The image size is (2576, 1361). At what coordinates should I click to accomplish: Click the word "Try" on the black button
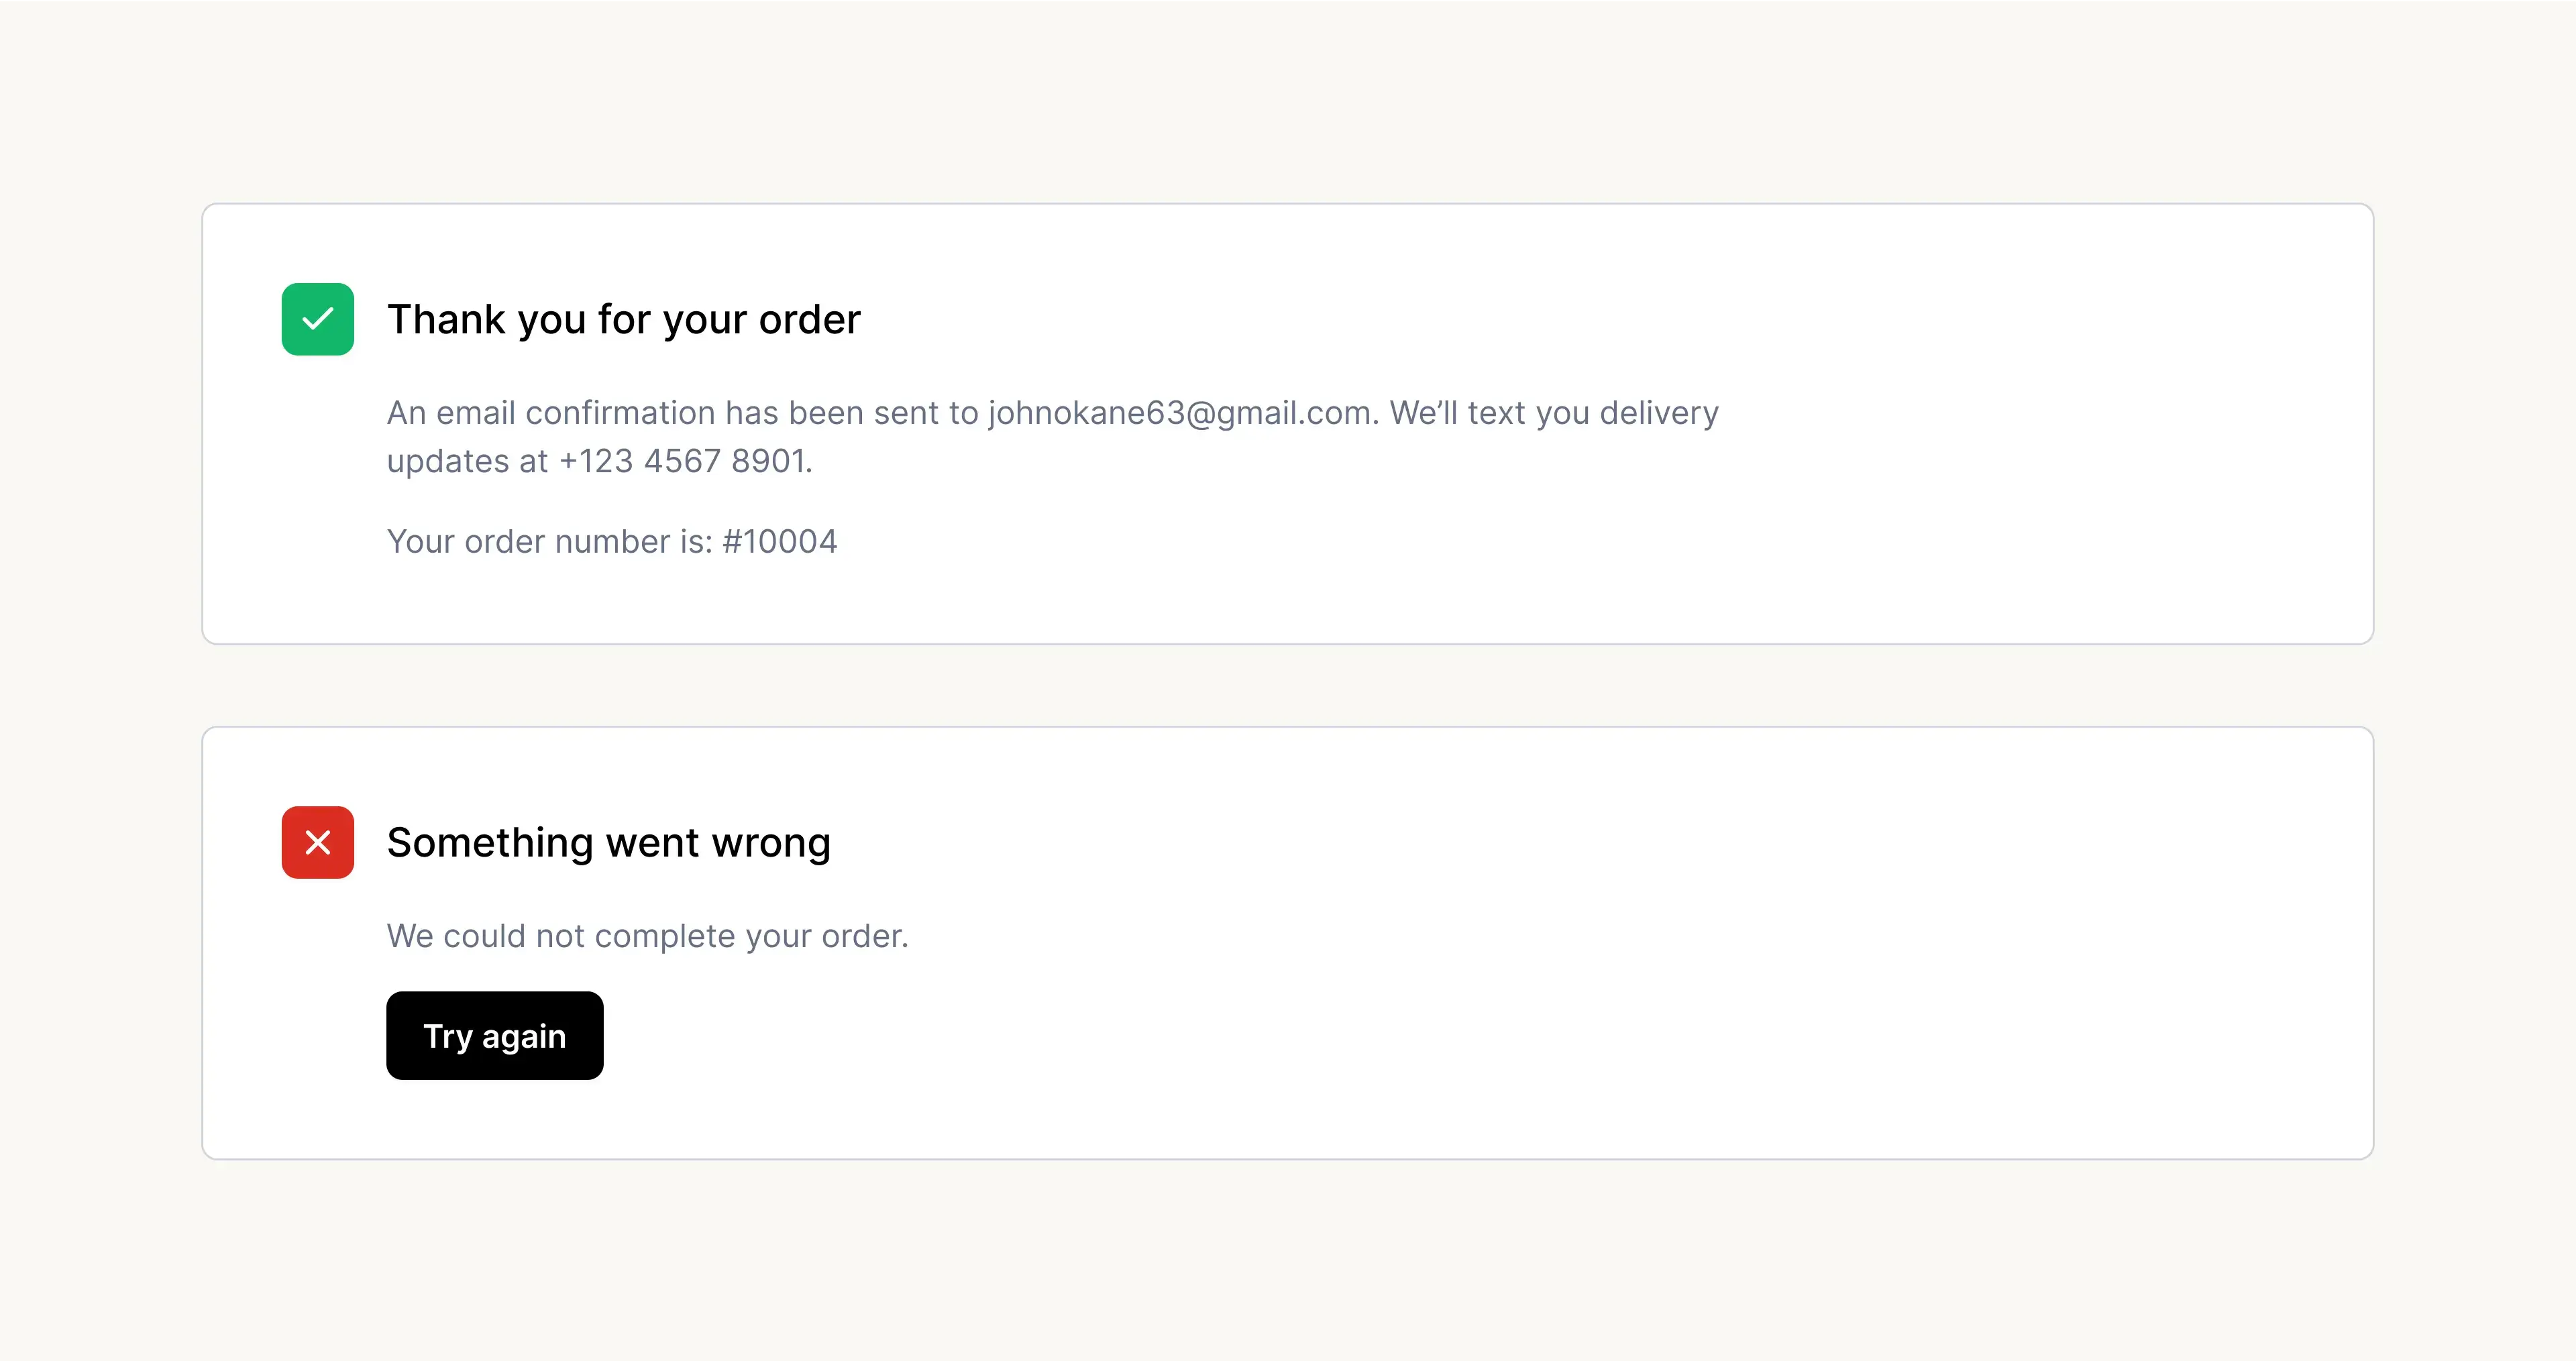pyautogui.click(x=446, y=1036)
